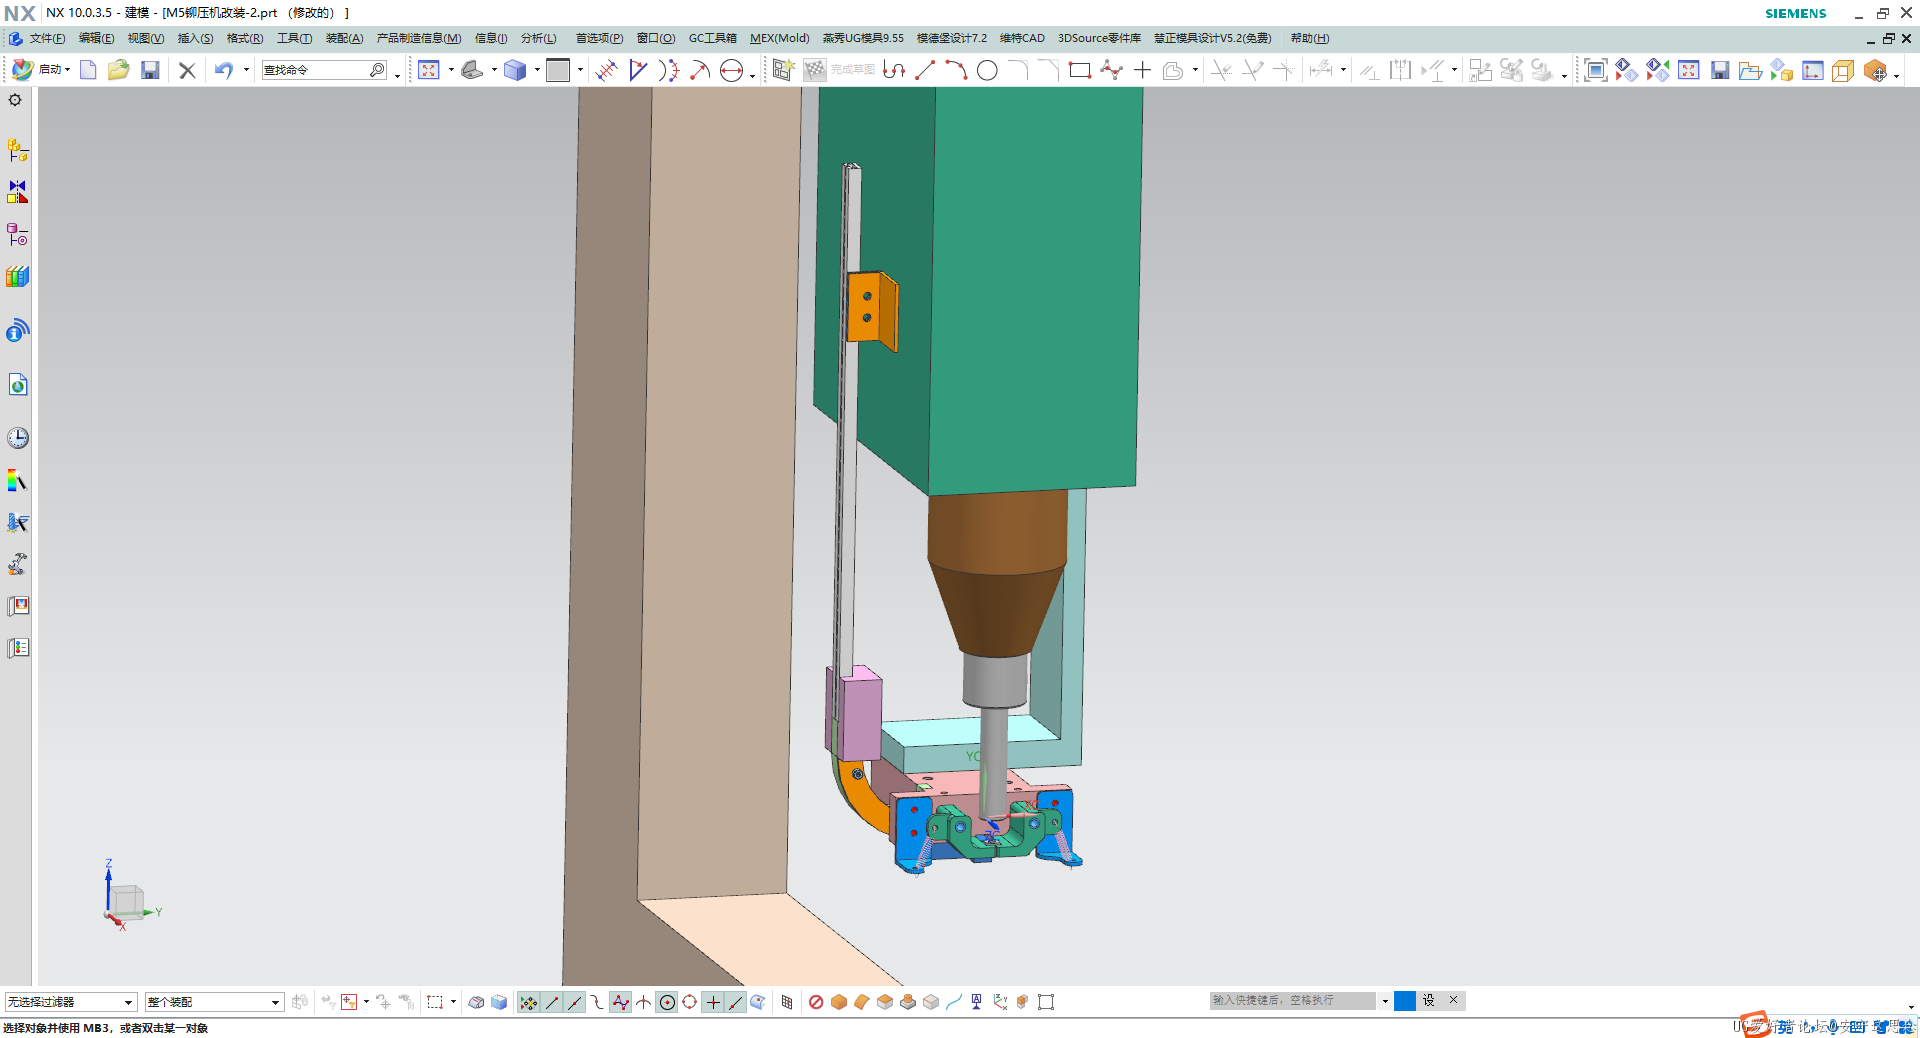Open the 维特CAD menu
1920x1038 pixels.
1022,38
